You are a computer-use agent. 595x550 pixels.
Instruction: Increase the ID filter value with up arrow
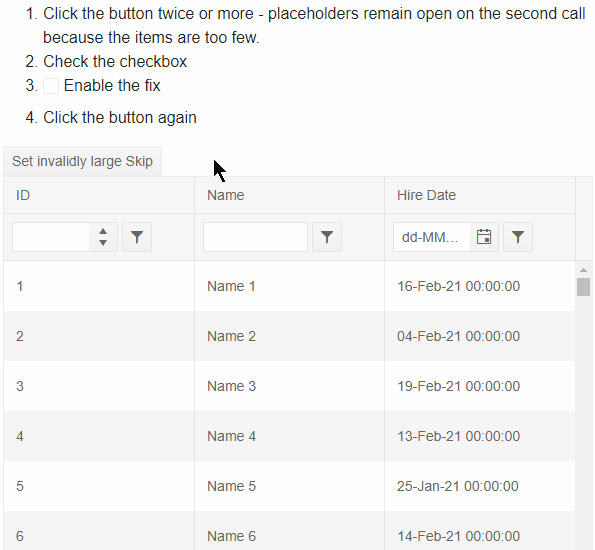click(103, 231)
